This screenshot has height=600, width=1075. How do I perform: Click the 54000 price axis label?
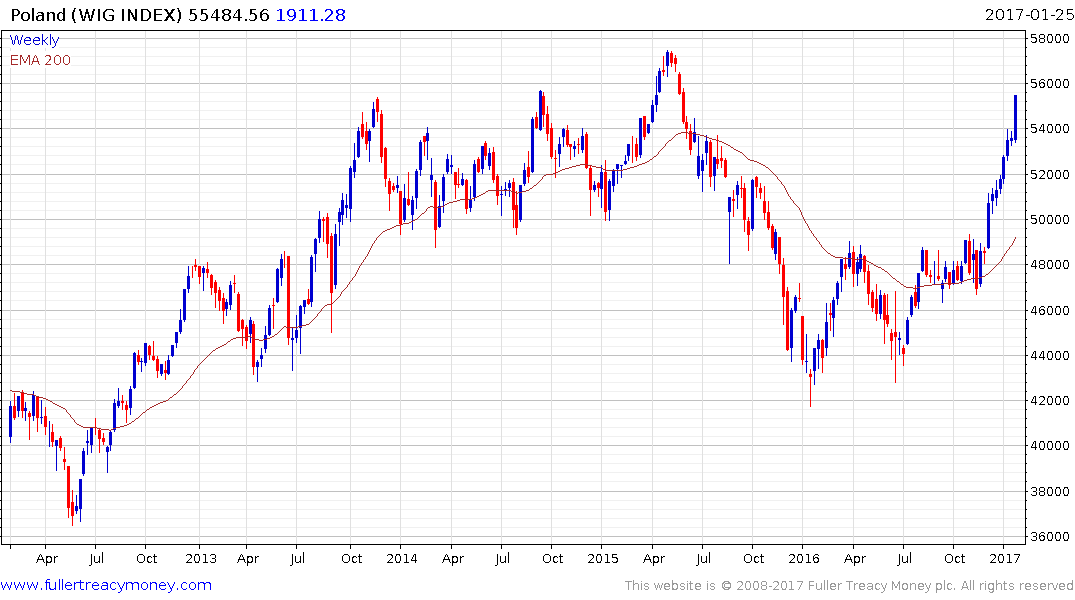pos(1050,129)
